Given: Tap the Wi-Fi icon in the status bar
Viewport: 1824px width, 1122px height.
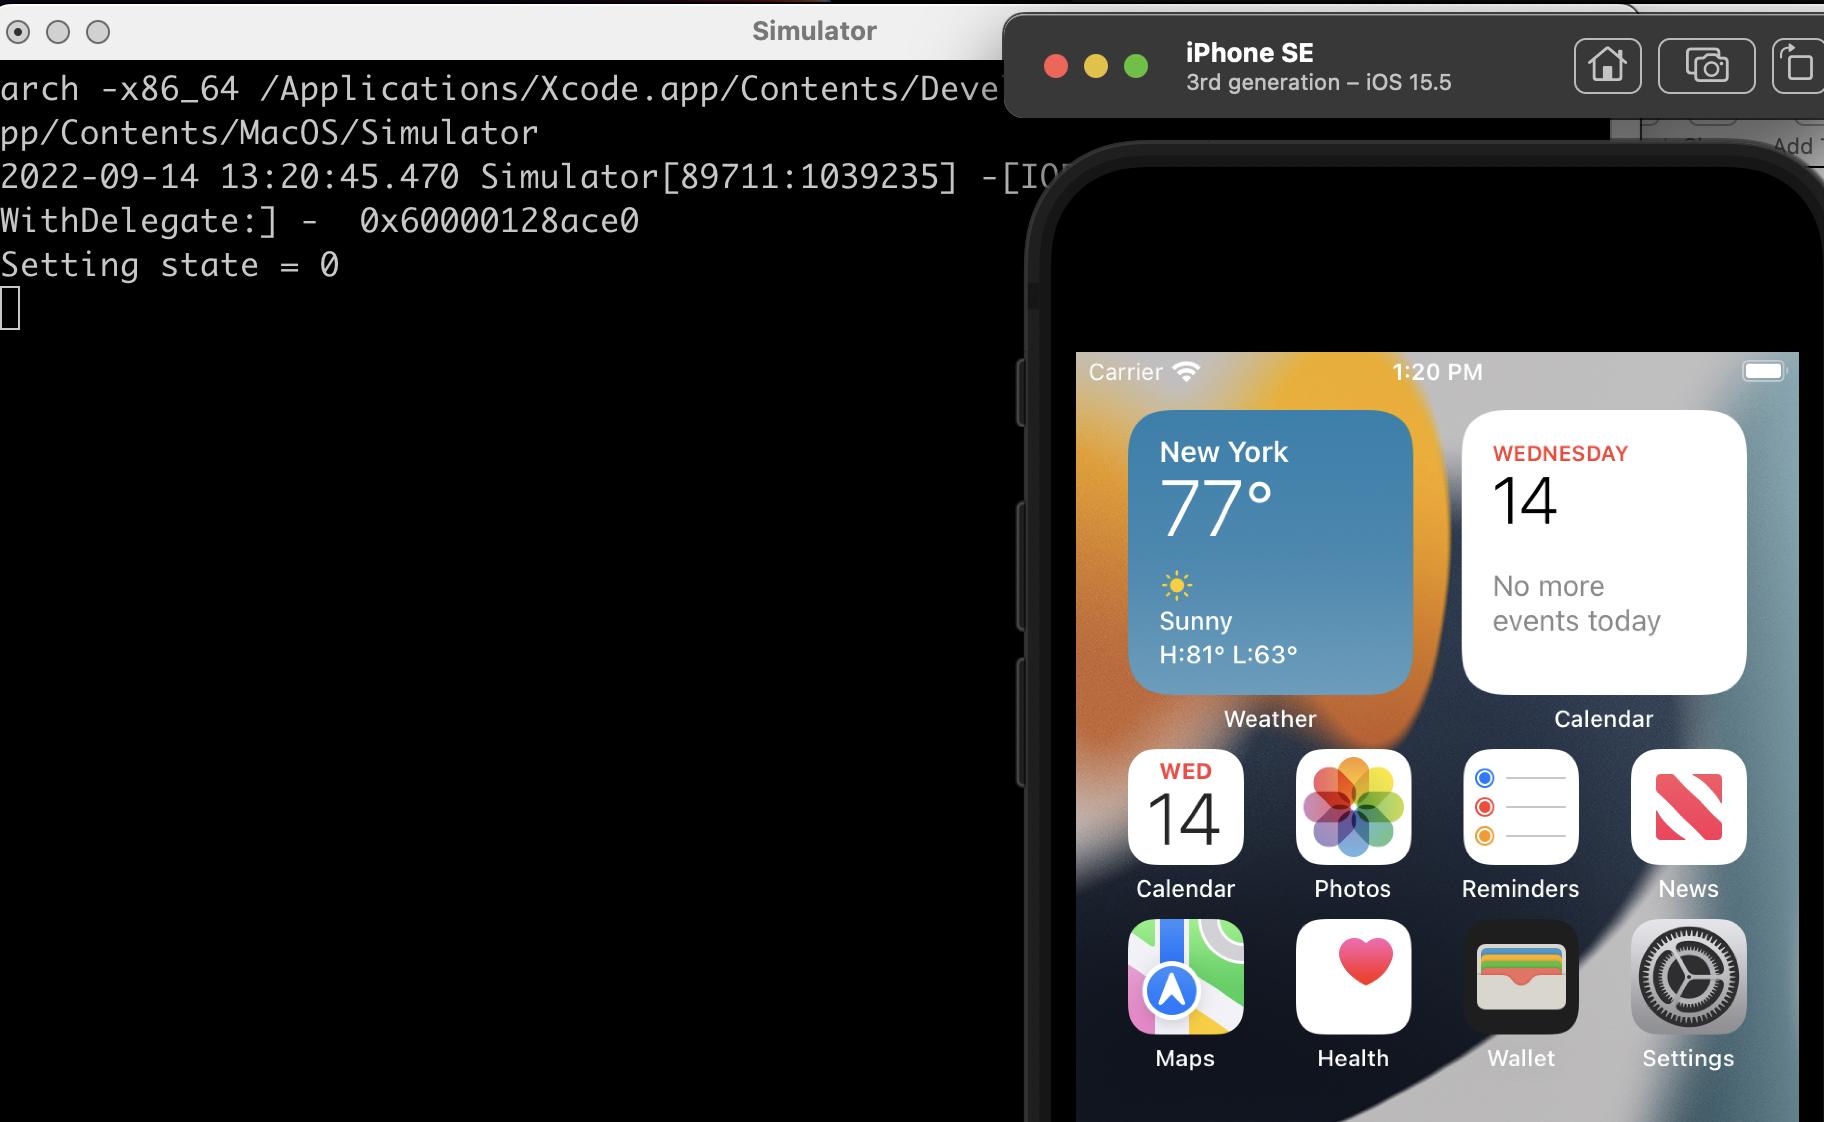Looking at the screenshot, I should pos(1186,372).
